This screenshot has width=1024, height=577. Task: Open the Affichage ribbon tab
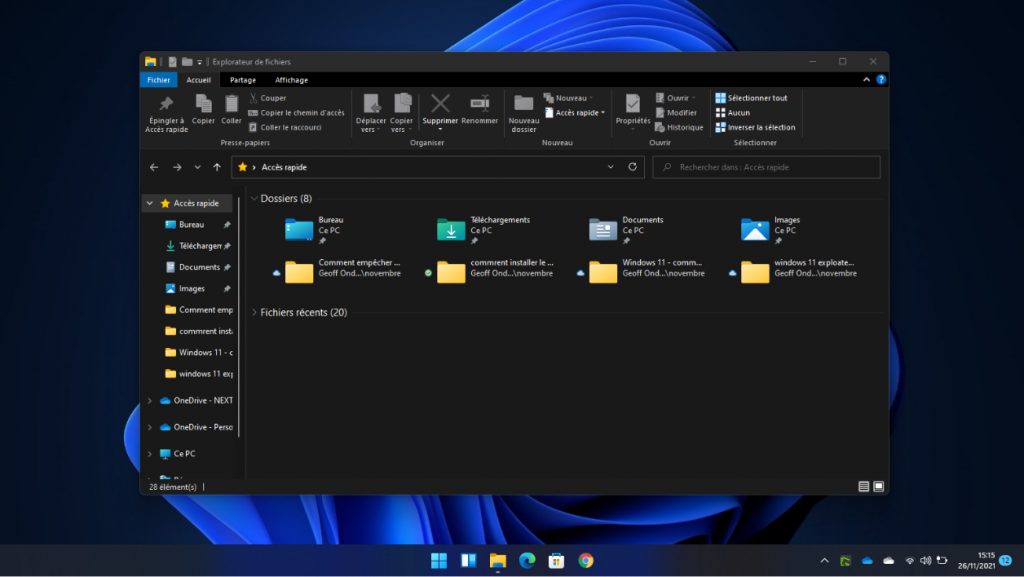pyautogui.click(x=291, y=80)
